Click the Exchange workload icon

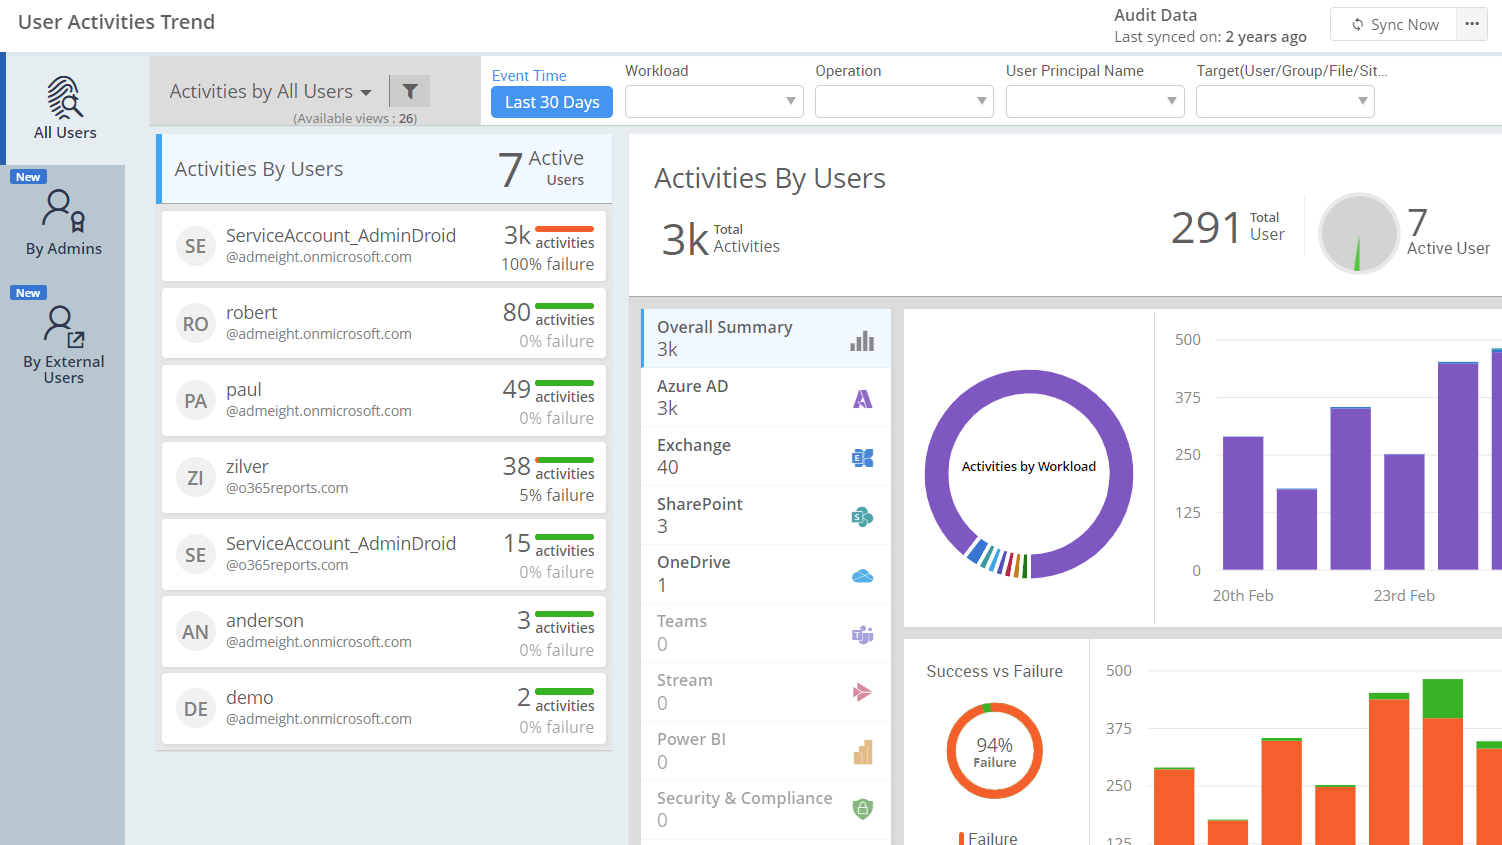point(862,457)
